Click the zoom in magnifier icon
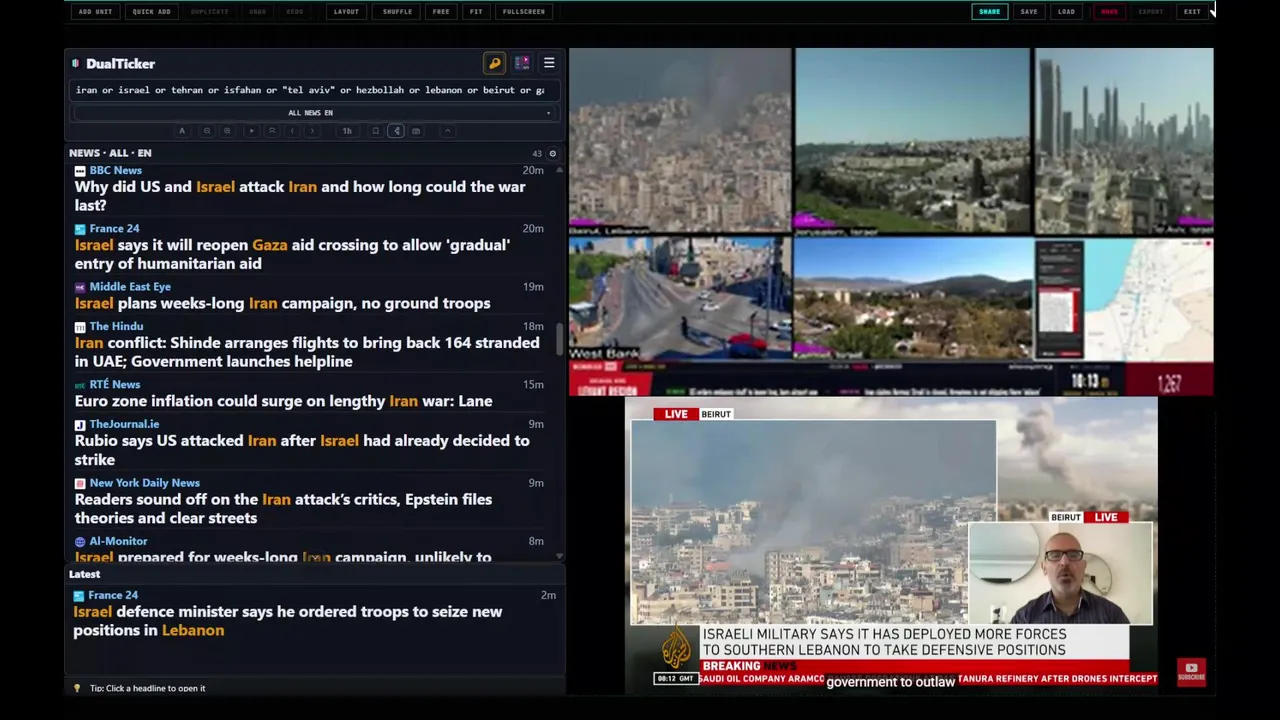This screenshot has height=720, width=1280. tap(227, 131)
